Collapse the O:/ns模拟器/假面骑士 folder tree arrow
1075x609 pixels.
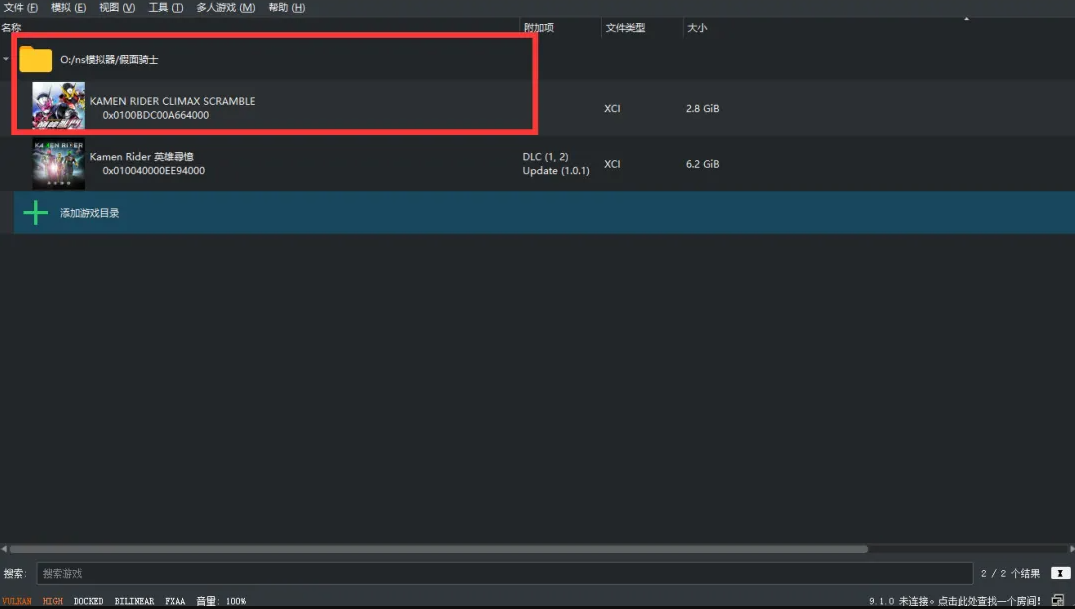(6, 60)
